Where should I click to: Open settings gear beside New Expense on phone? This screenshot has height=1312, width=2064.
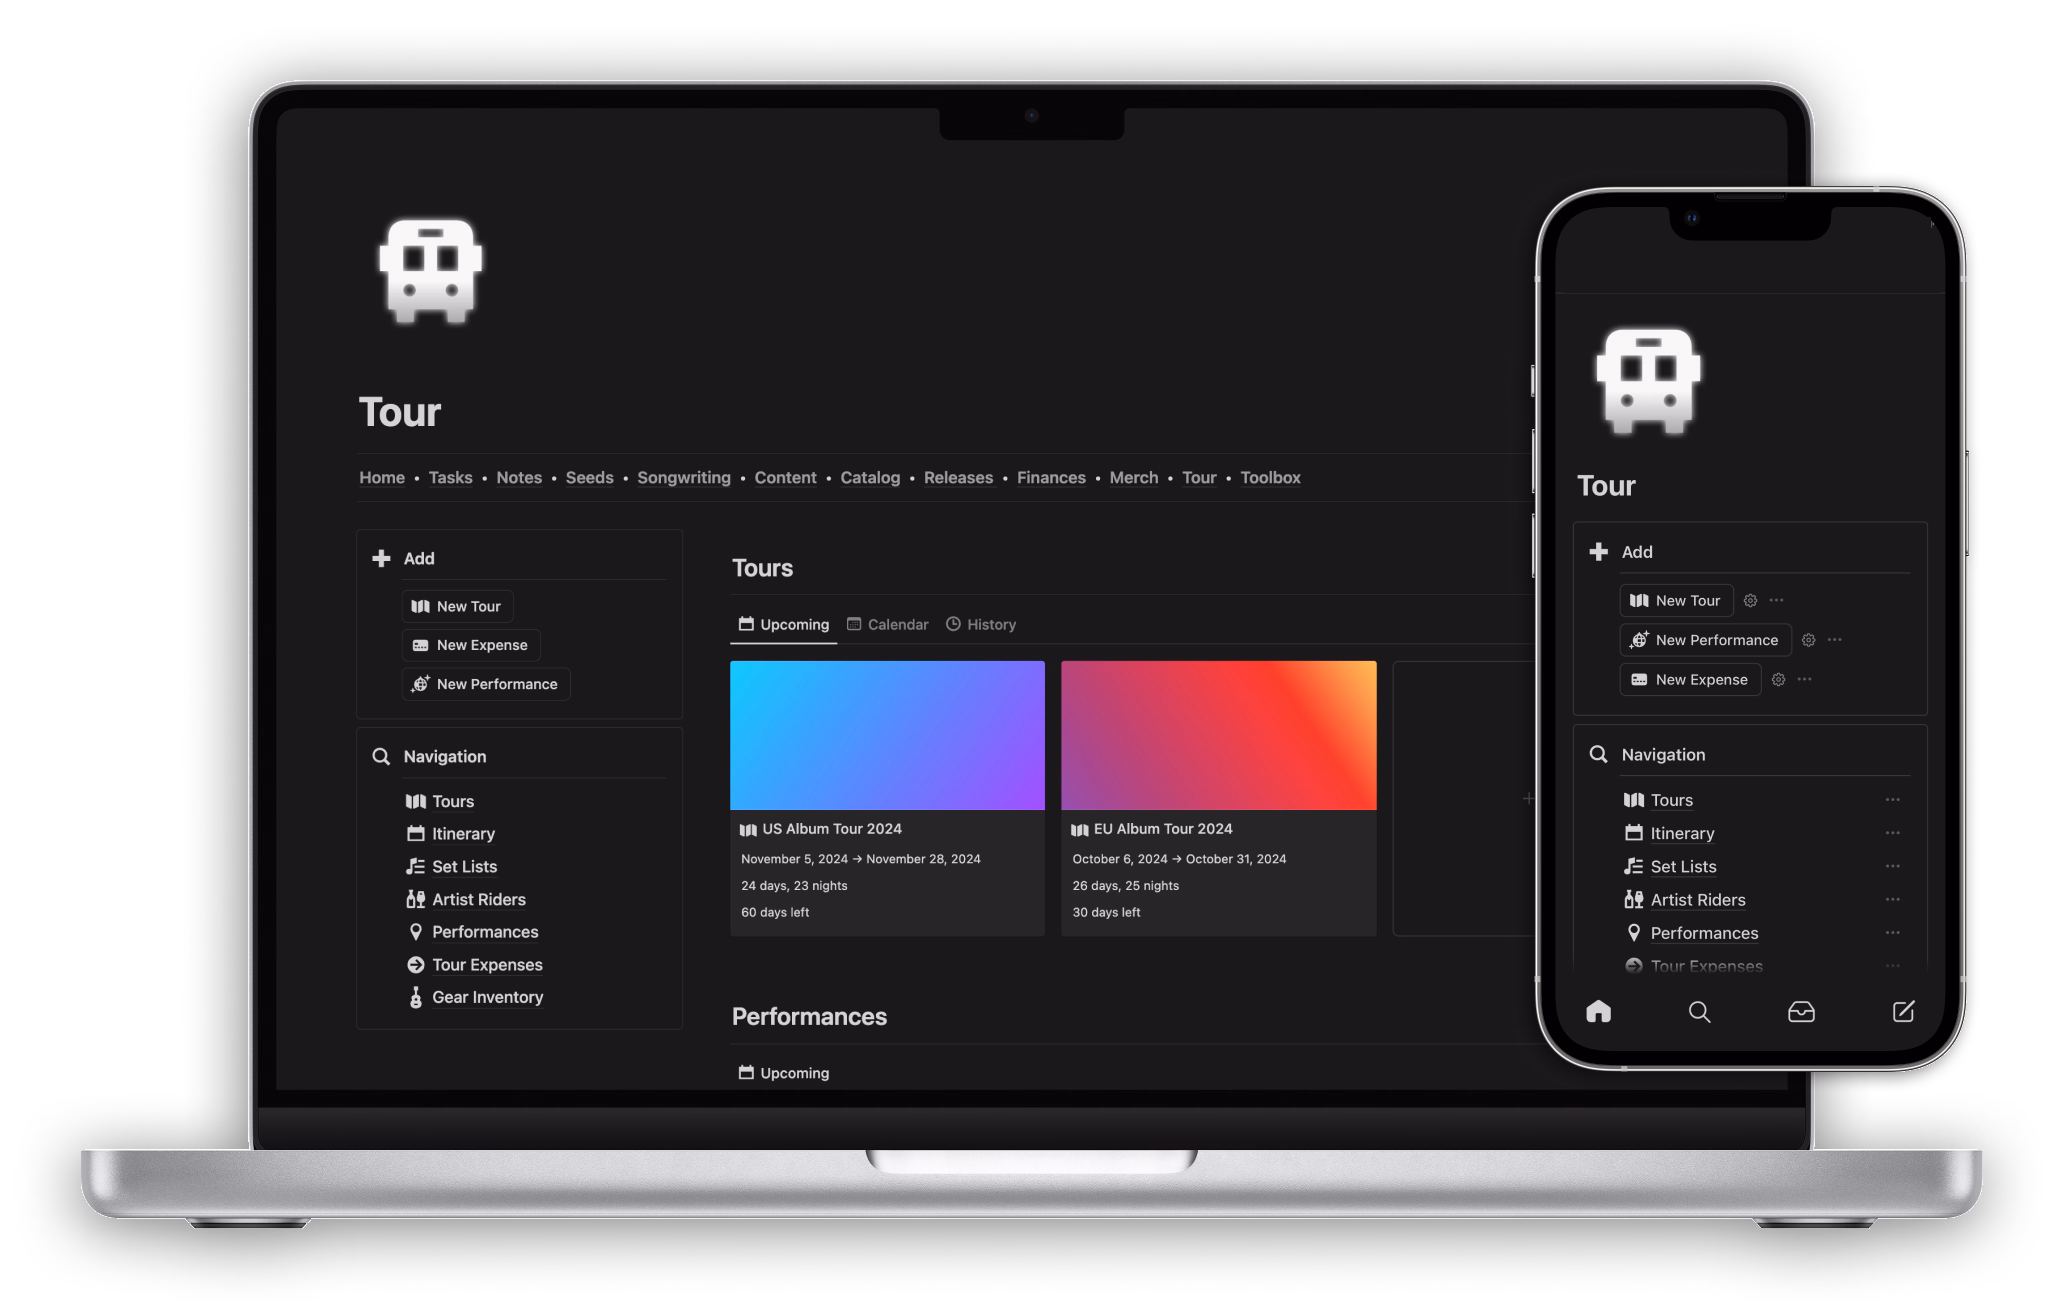pyautogui.click(x=1778, y=679)
